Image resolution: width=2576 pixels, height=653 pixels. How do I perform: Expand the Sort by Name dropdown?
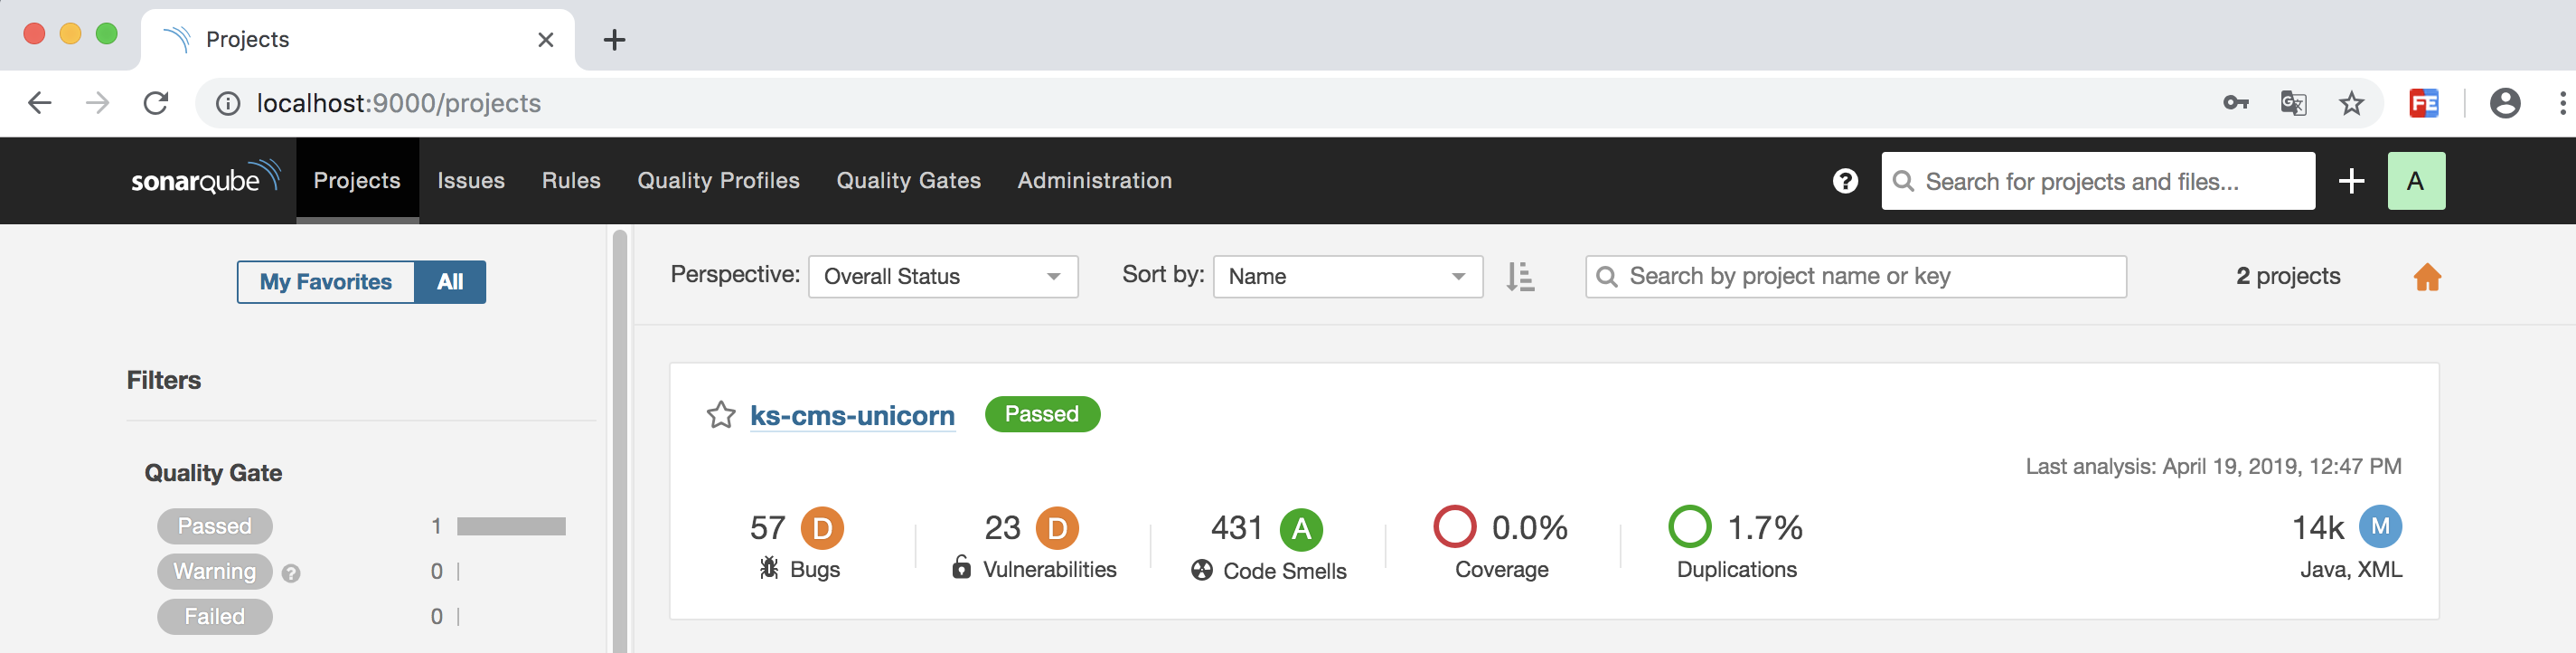pyautogui.click(x=1347, y=277)
